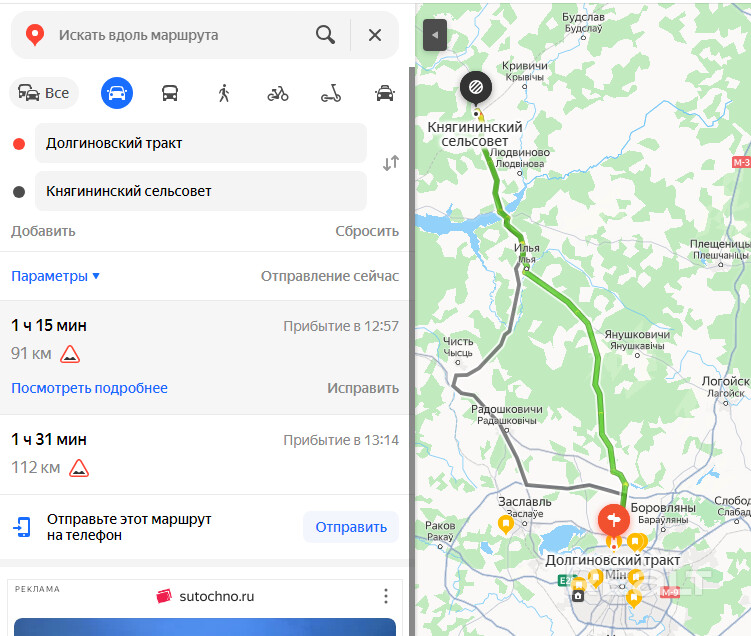Open the ad options three-dot menu
The height and width of the screenshot is (636, 751).
pyautogui.click(x=386, y=596)
